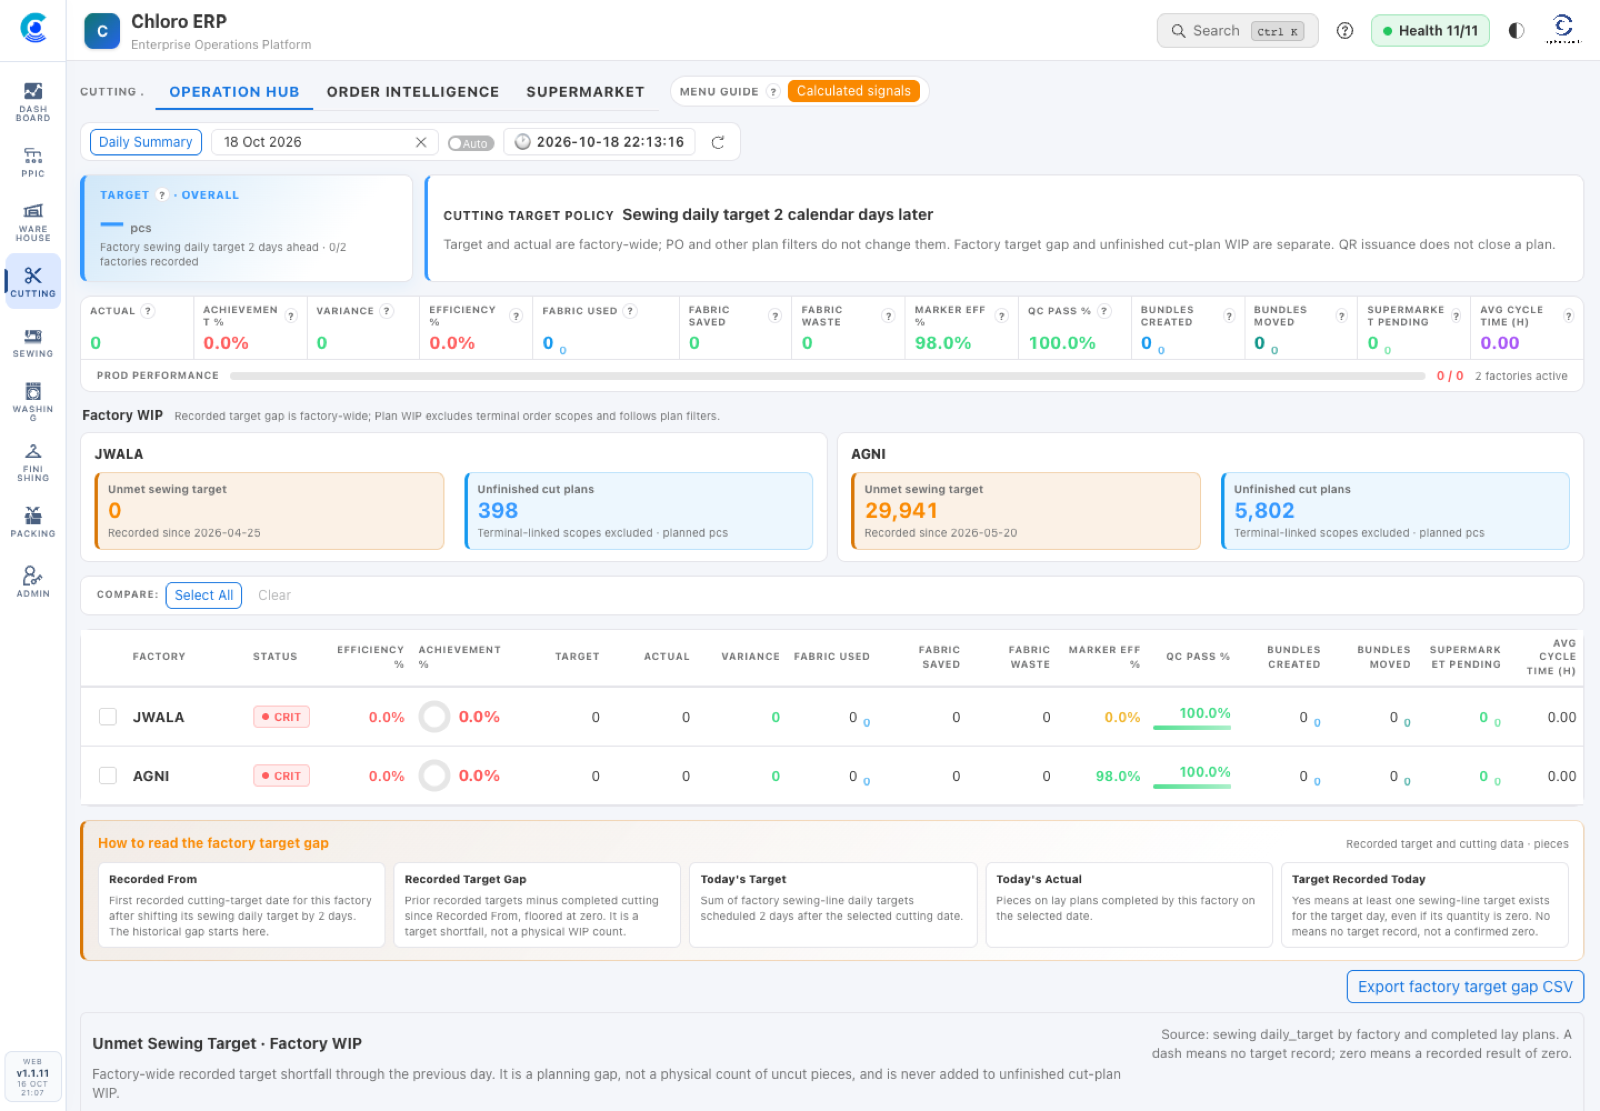Screen dimensions: 1600x1111
Task: Show Actual metric help icon
Action: pyautogui.click(x=148, y=311)
